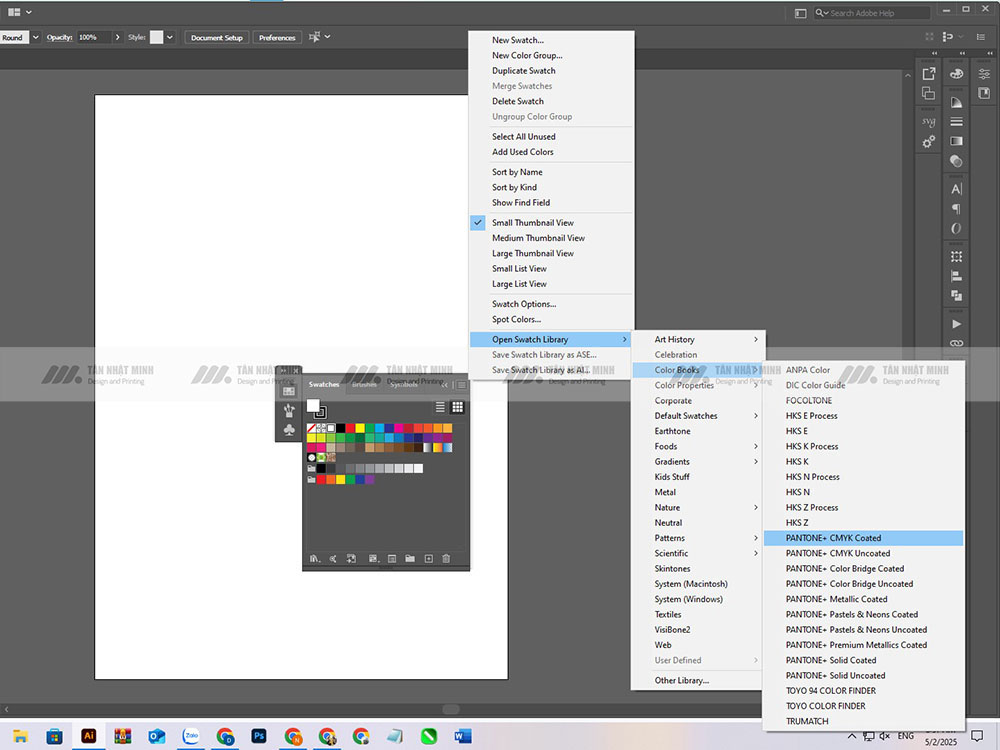
Task: Select PANTONE+ Solid Coated color book
Action: pyautogui.click(x=864, y=661)
